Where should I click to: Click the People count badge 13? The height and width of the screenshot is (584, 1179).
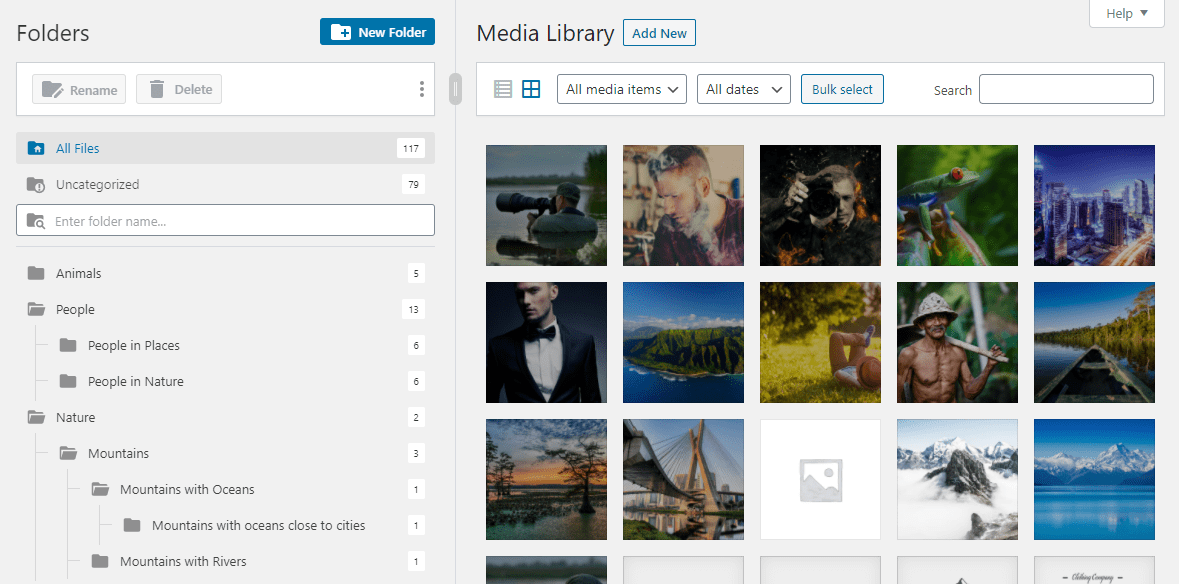tap(413, 309)
